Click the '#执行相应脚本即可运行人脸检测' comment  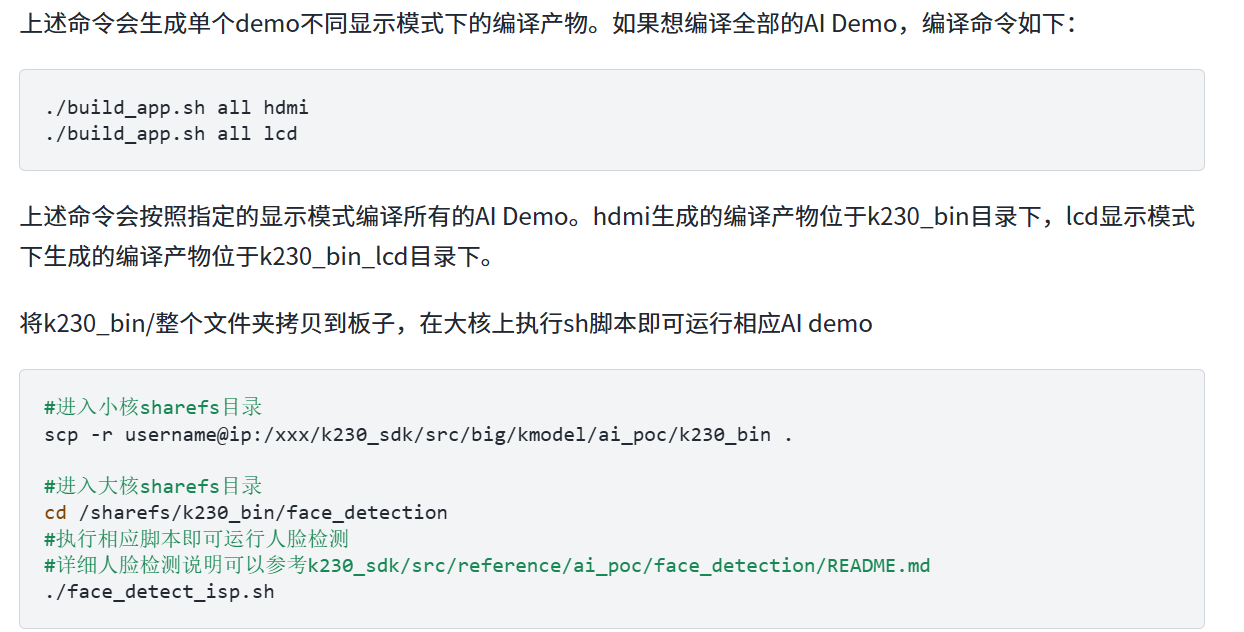point(196,539)
